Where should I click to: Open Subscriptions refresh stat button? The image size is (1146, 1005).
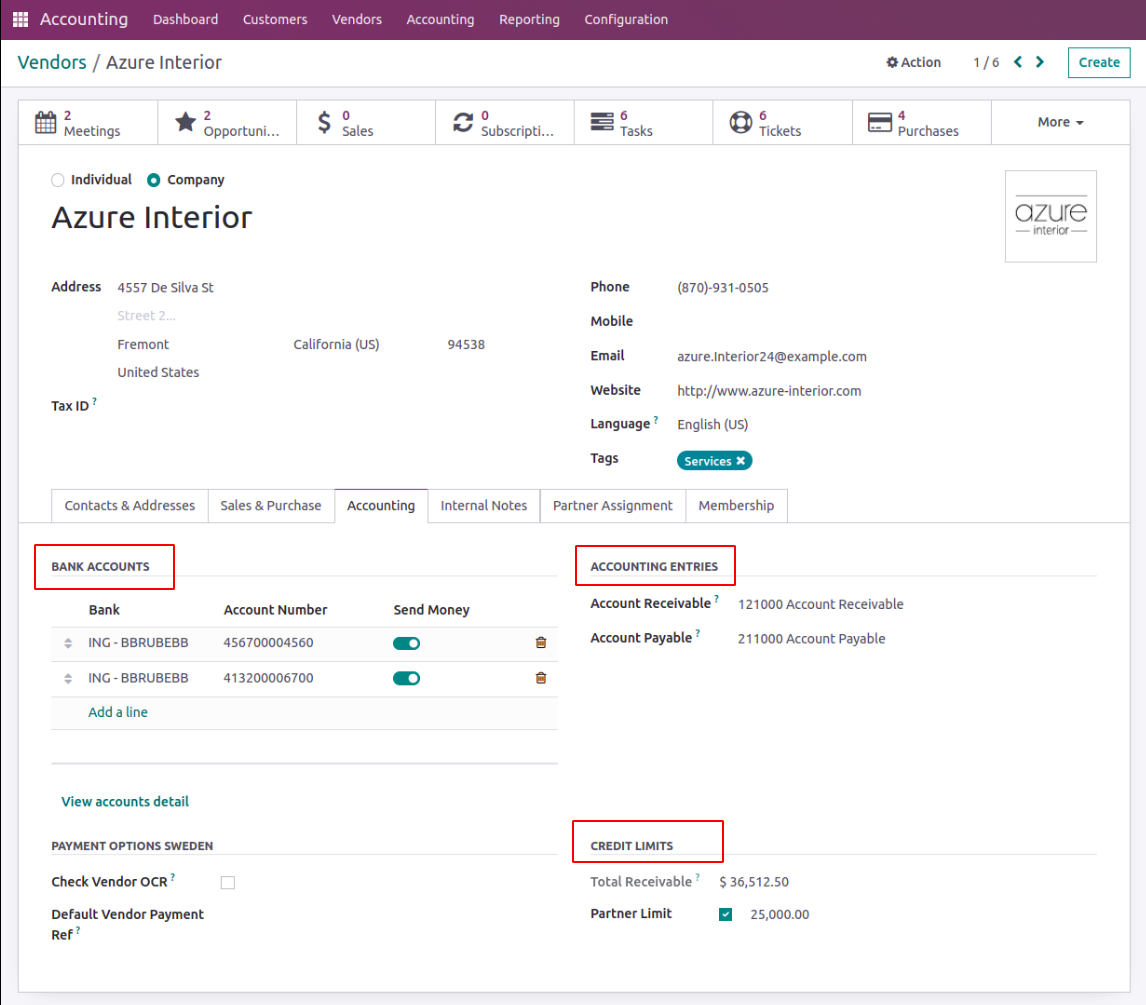click(x=505, y=123)
